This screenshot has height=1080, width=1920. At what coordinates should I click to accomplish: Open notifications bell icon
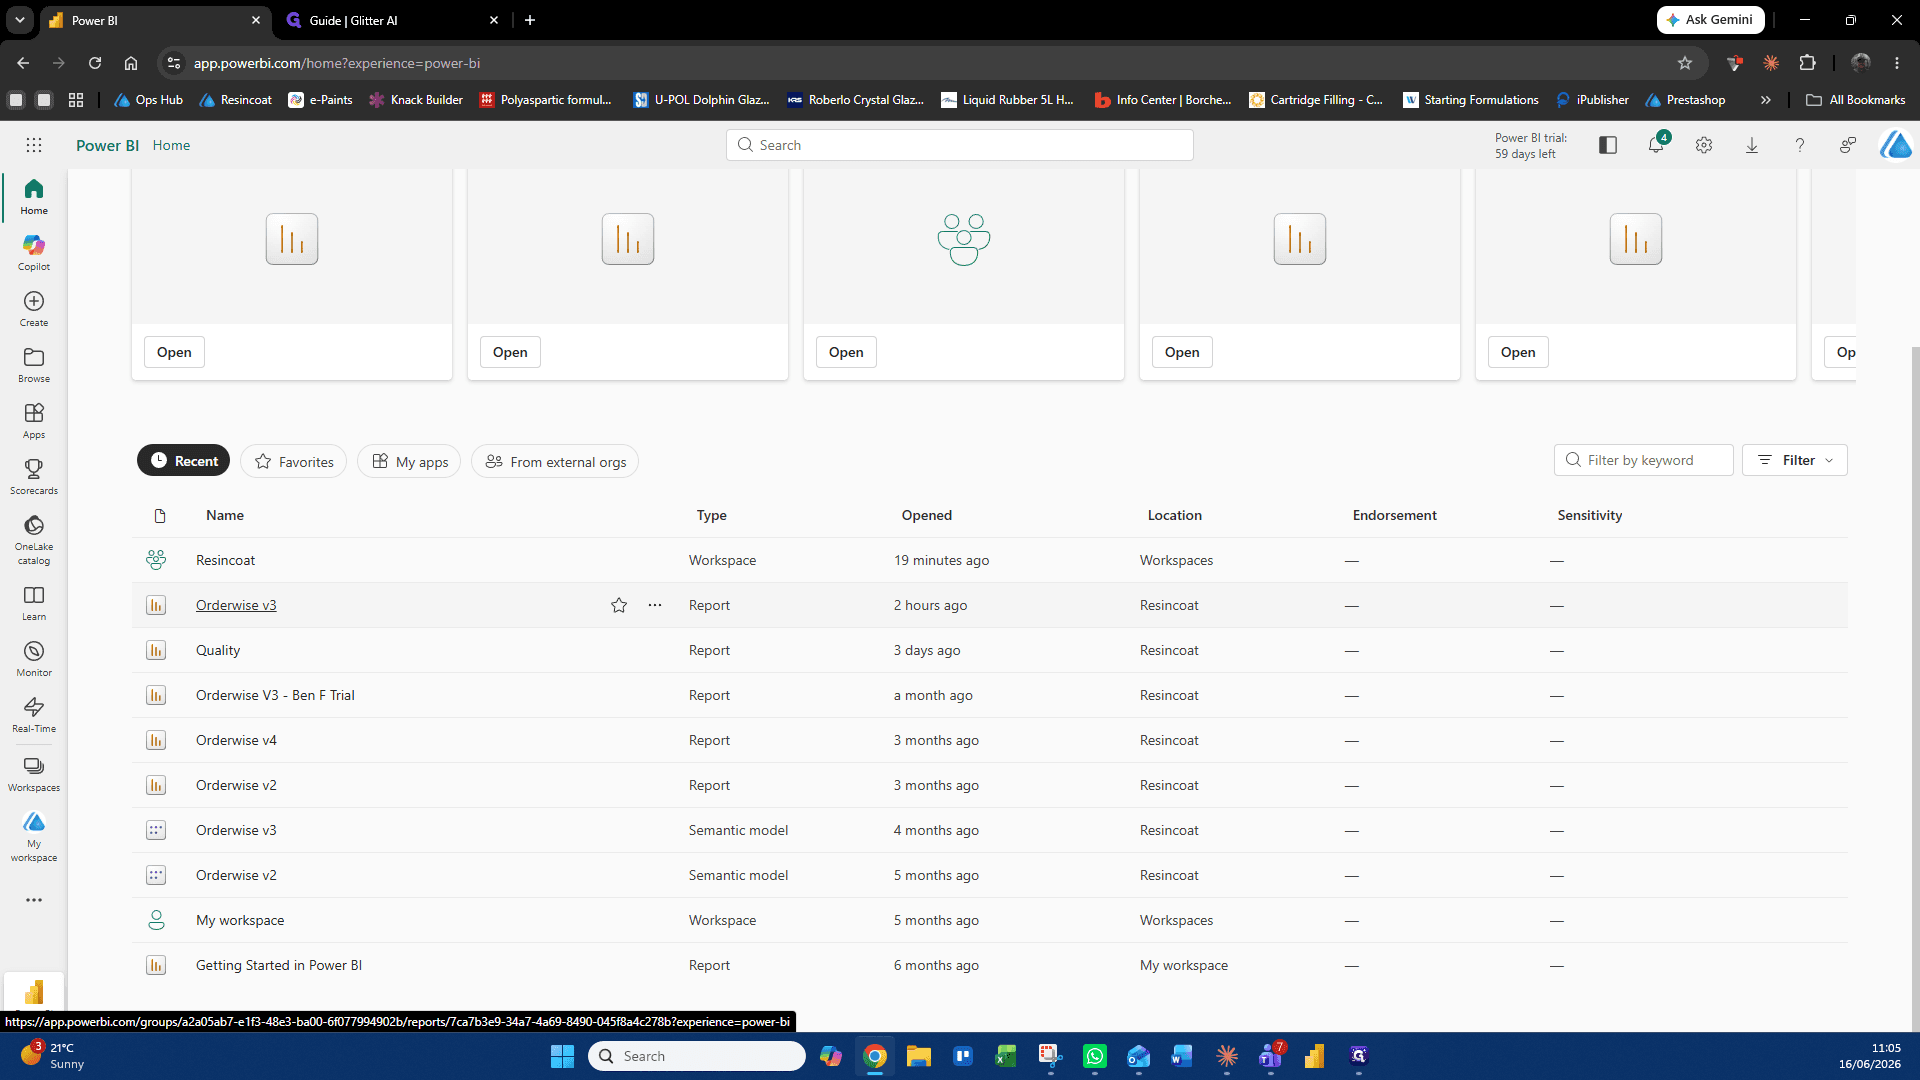[x=1656, y=145]
